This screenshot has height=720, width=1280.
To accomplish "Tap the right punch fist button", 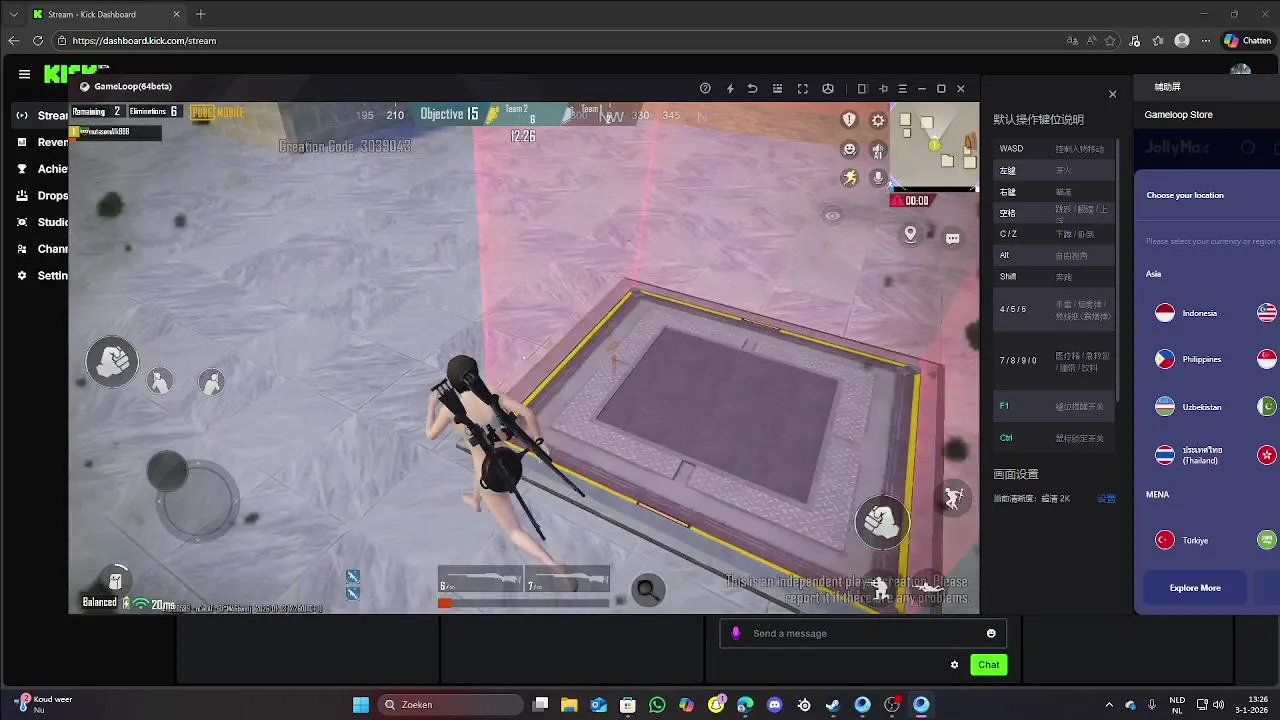I will click(x=882, y=521).
